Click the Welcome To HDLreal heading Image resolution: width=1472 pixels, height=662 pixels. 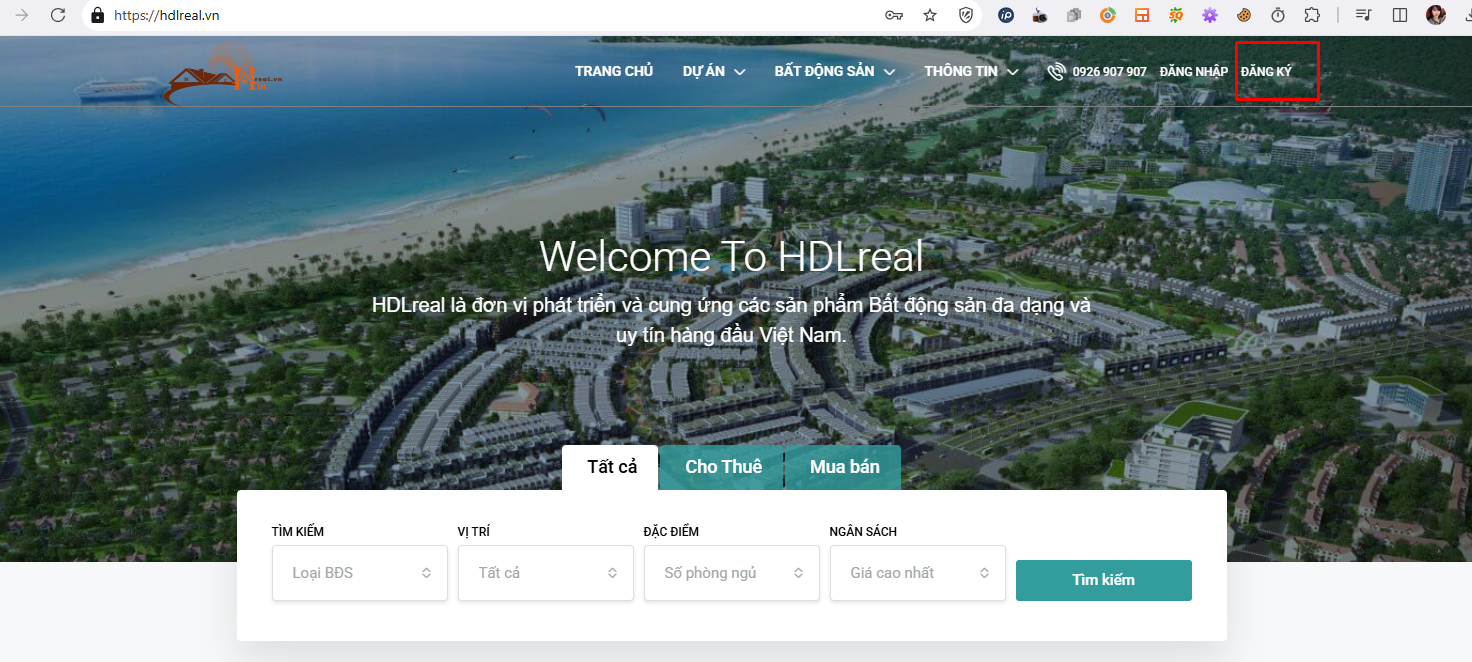(x=731, y=257)
